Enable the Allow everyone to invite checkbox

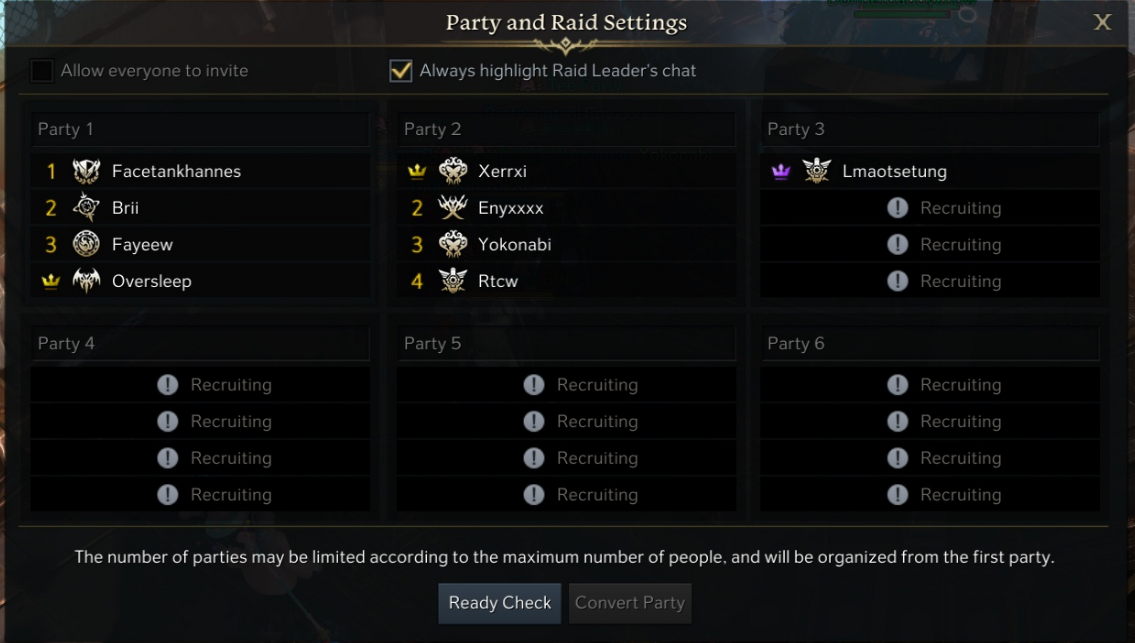tap(42, 71)
